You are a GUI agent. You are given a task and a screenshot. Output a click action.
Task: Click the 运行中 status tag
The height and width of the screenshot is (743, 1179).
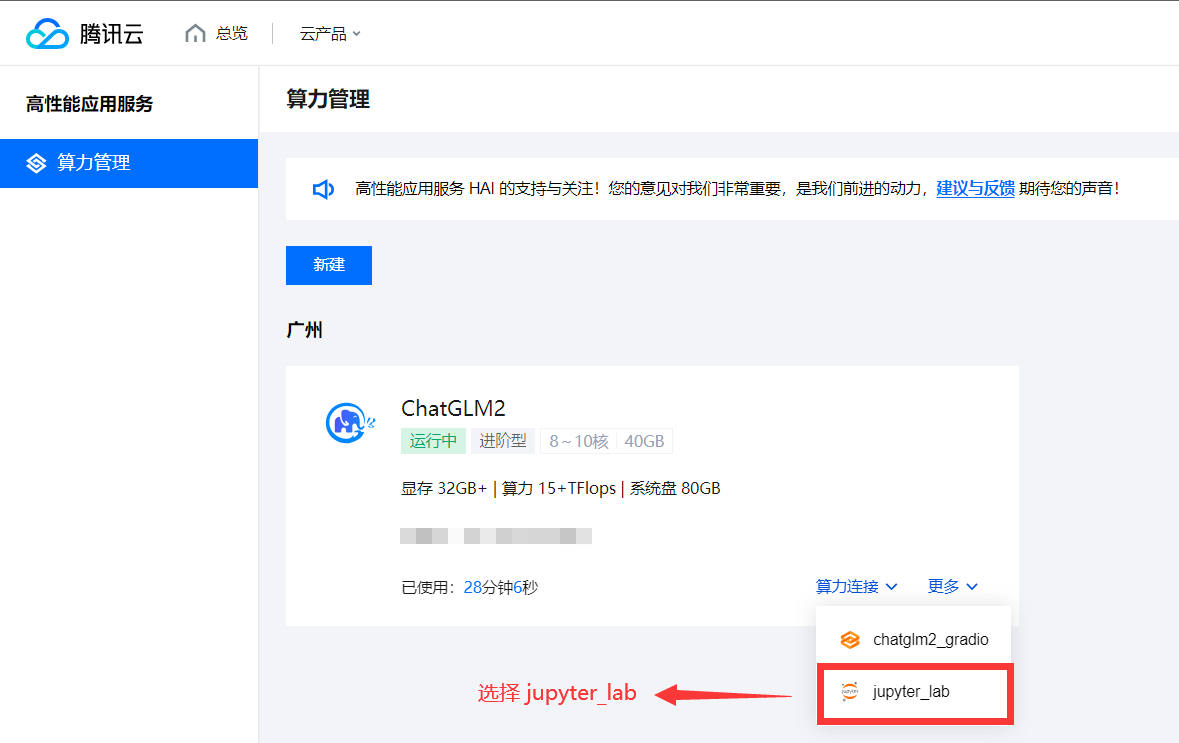pos(433,441)
